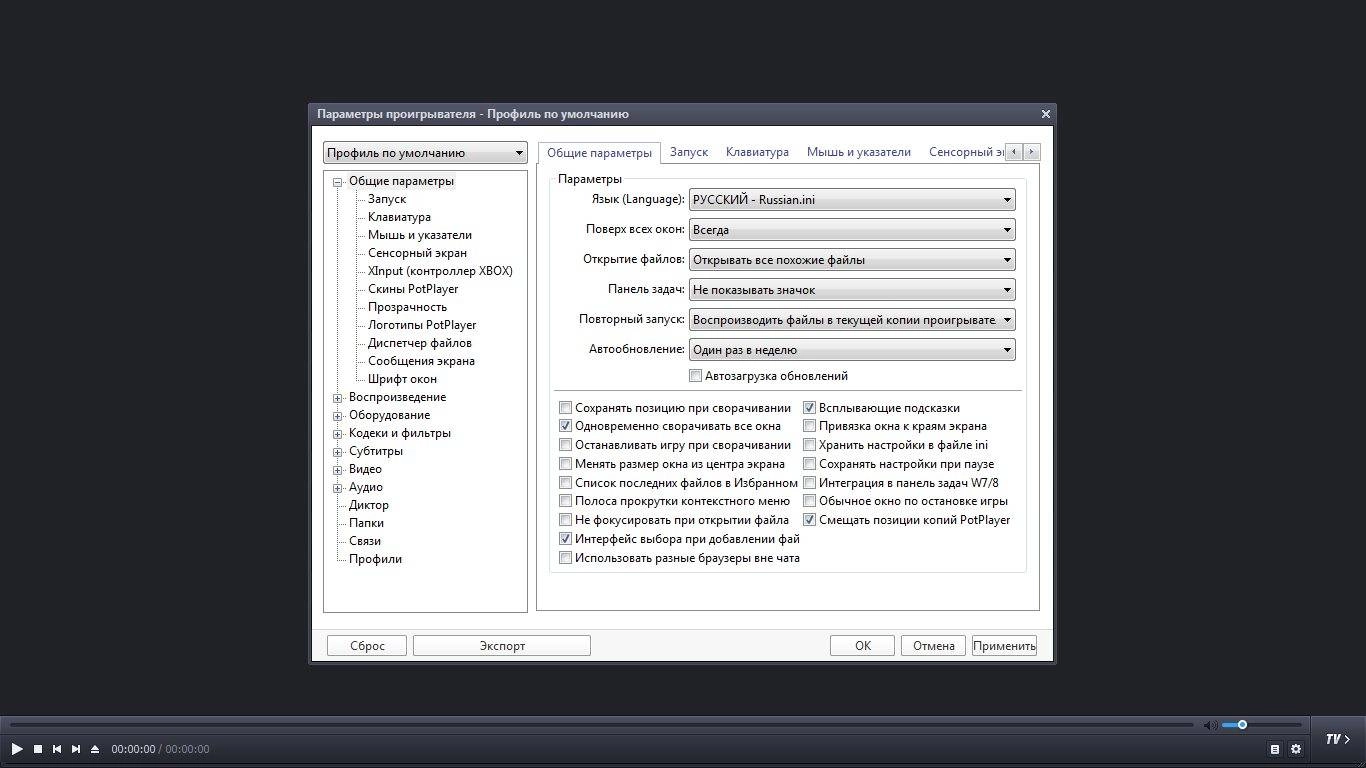Skip to previous track icon
The image size is (1366, 768).
click(57, 749)
